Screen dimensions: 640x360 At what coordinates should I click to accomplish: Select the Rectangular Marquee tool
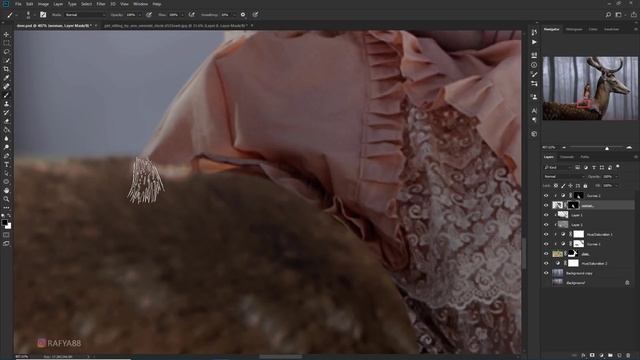pyautogui.click(x=6, y=43)
